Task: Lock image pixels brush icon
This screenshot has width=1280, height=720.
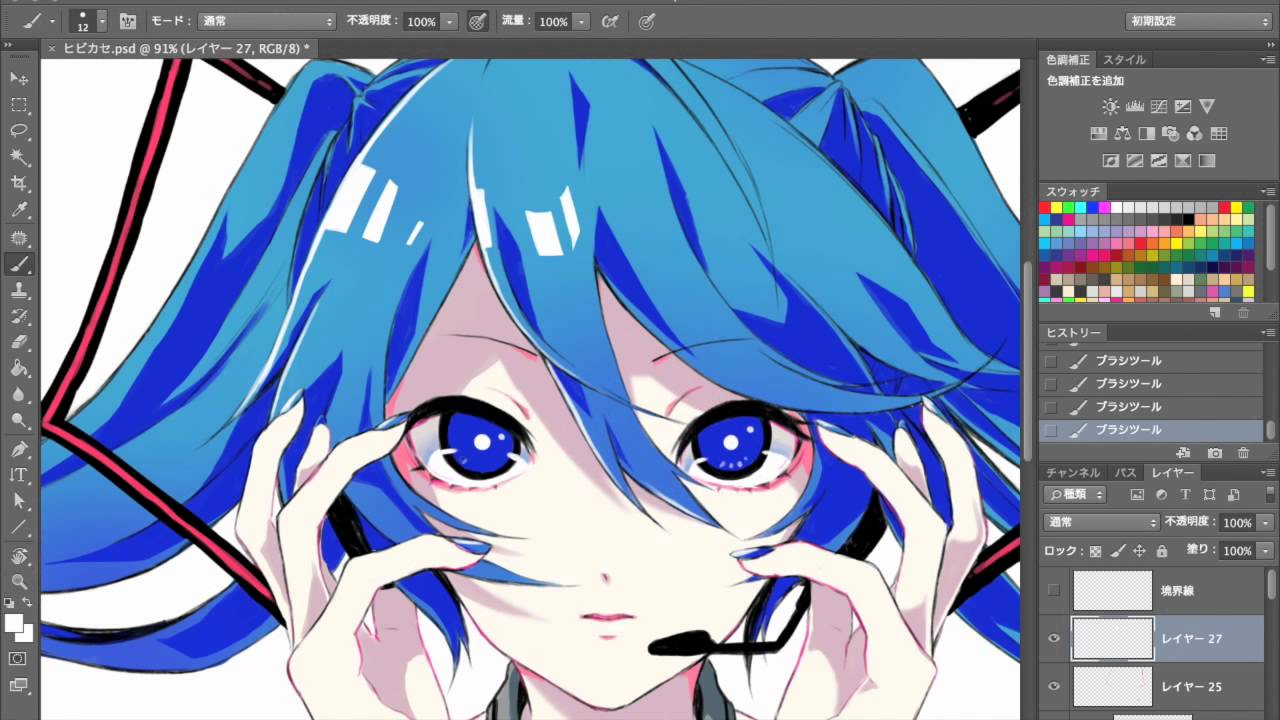Action: click(1117, 551)
